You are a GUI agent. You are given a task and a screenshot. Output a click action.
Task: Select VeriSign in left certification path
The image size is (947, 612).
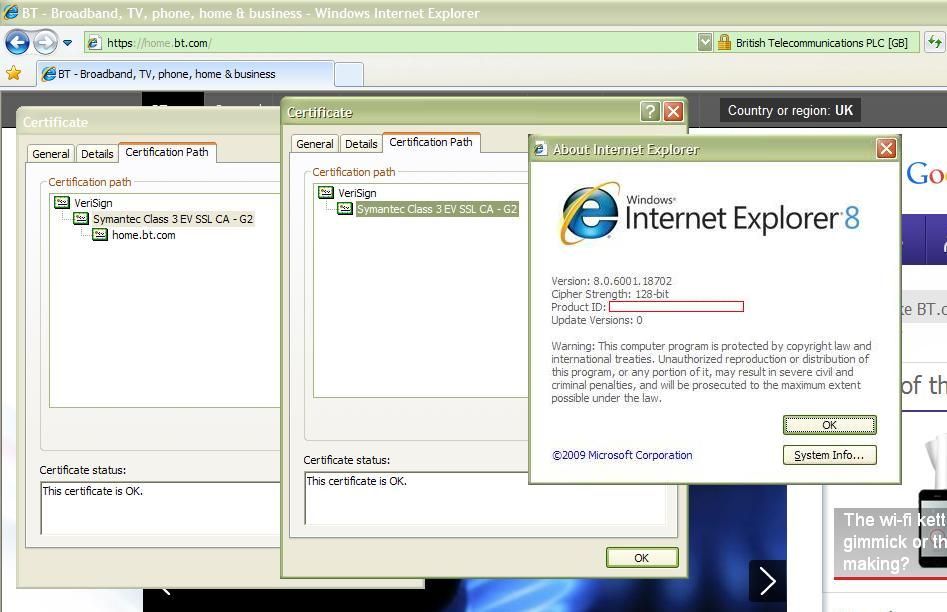pos(93,203)
